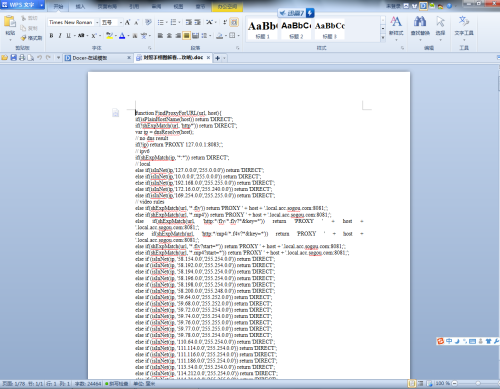The width and height of the screenshot is (500, 389).
Task: Add a new document tab with plus
Action: pos(218,58)
